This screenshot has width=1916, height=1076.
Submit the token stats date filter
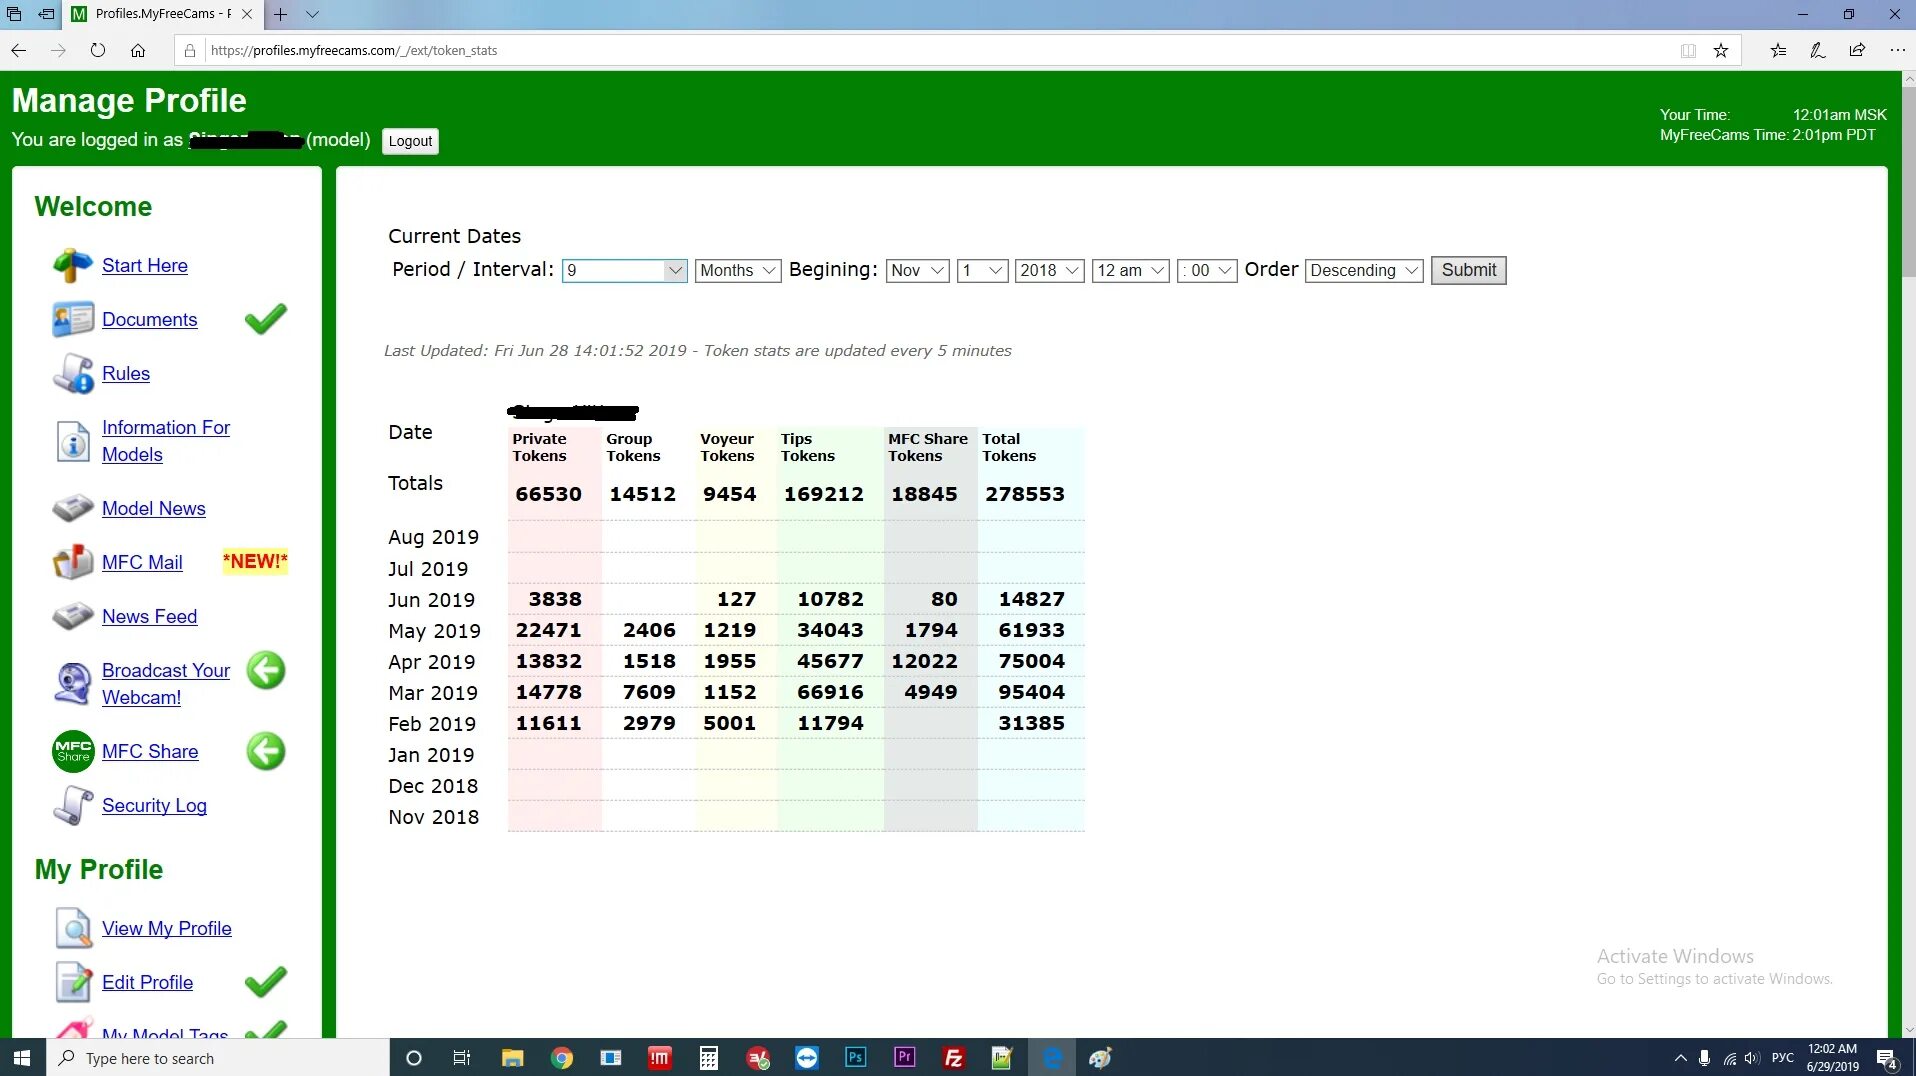(1468, 270)
